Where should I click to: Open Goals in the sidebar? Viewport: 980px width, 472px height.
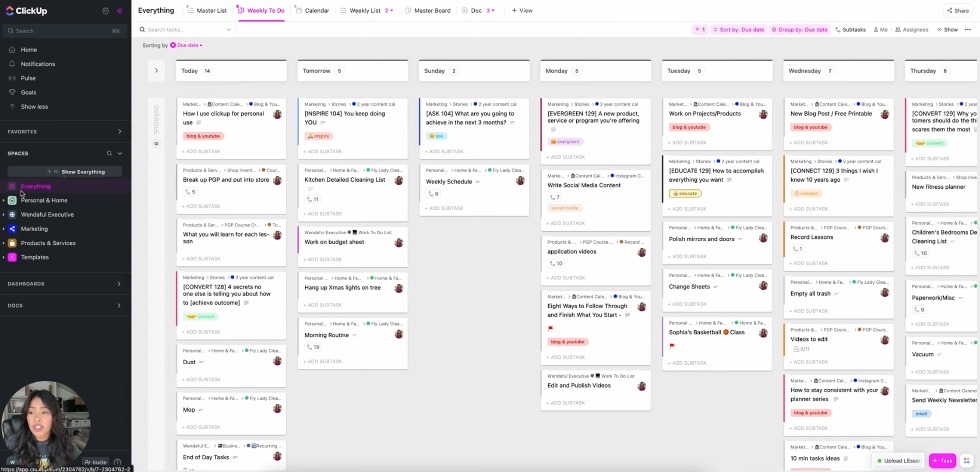pyautogui.click(x=28, y=93)
